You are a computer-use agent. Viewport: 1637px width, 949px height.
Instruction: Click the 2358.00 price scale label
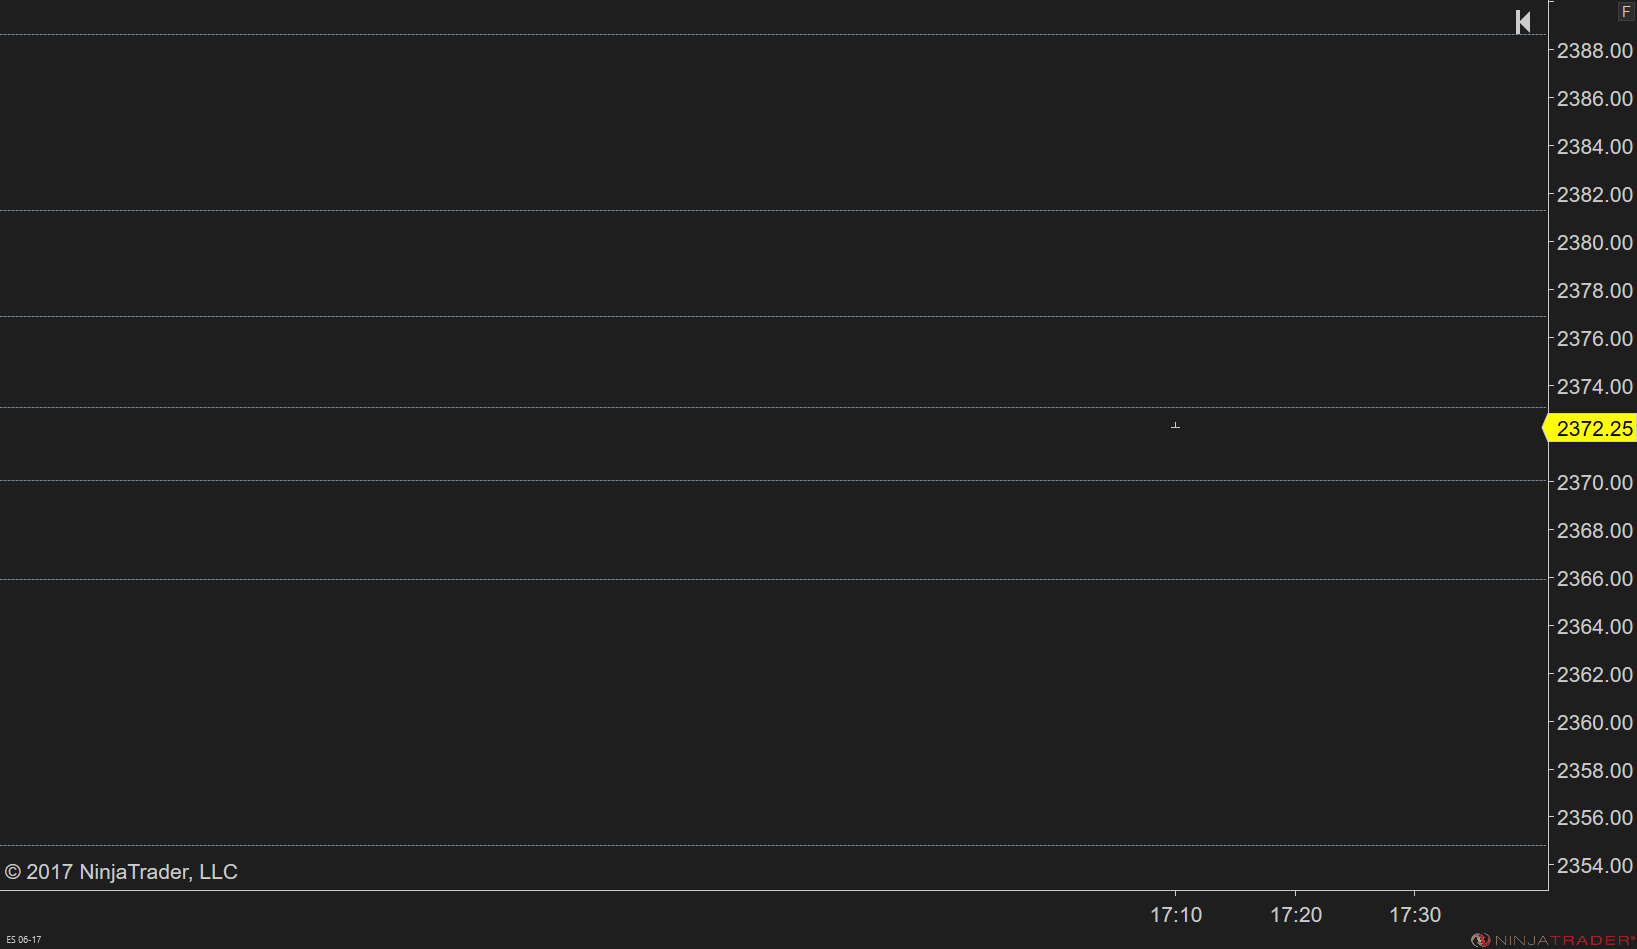(x=1594, y=771)
